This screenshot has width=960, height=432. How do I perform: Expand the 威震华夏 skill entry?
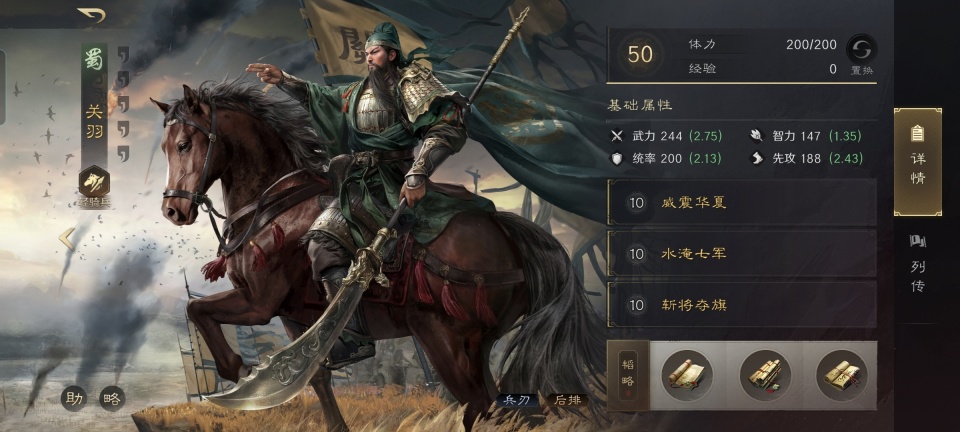tap(741, 203)
